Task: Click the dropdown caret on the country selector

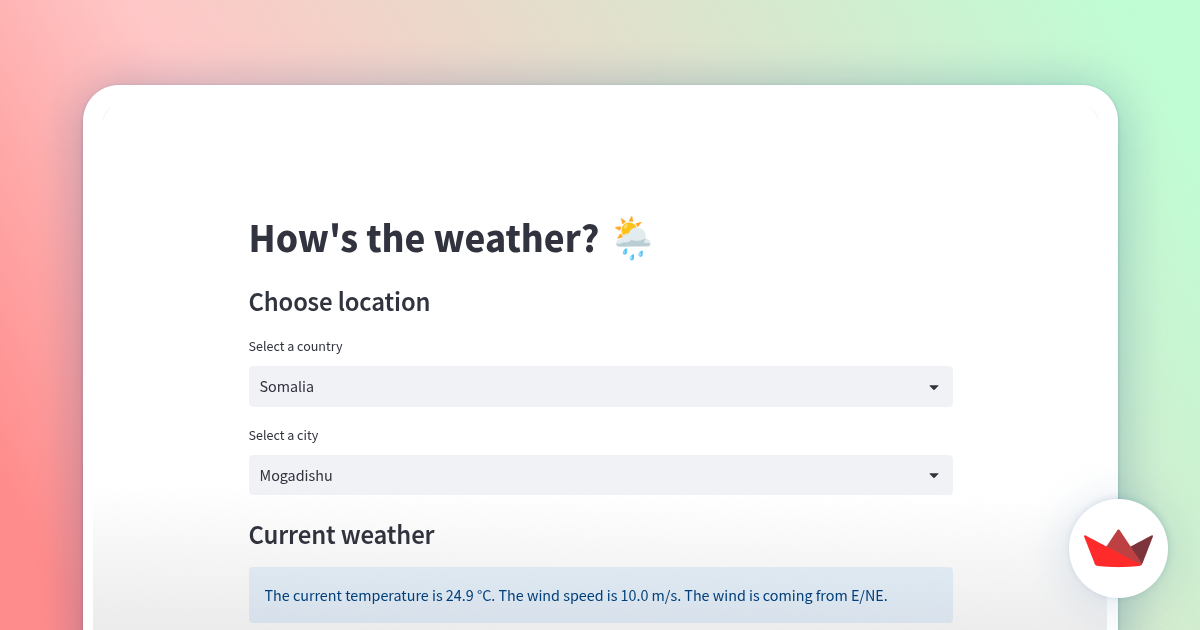Action: click(x=933, y=387)
